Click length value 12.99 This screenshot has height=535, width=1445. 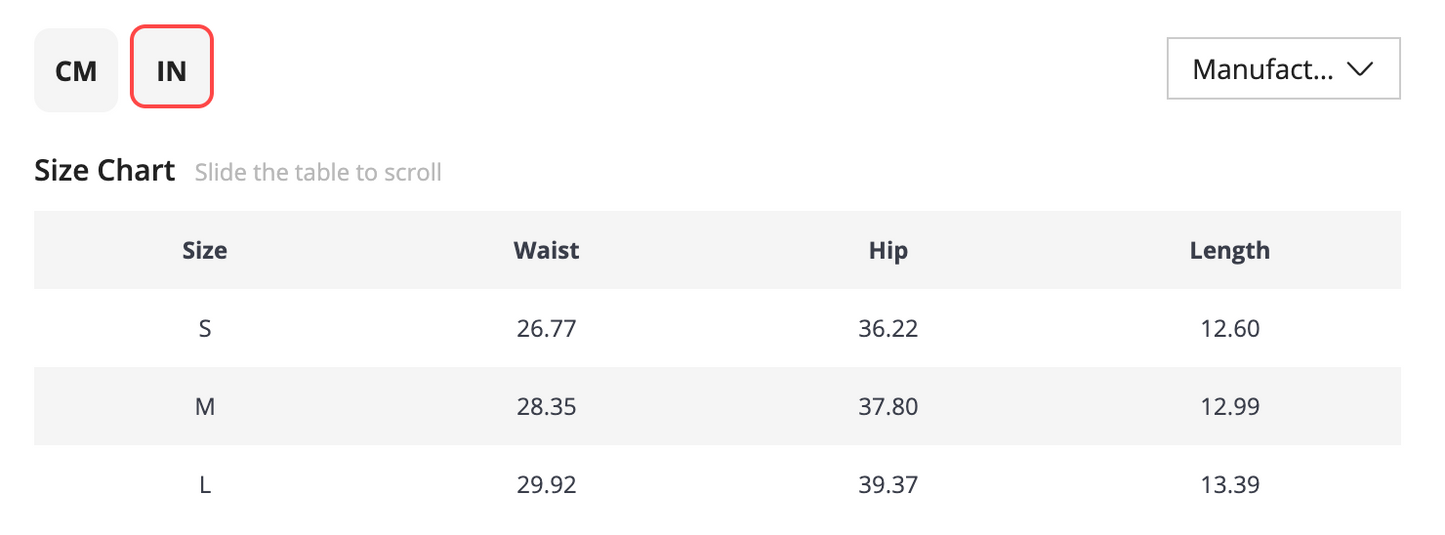click(x=1230, y=407)
